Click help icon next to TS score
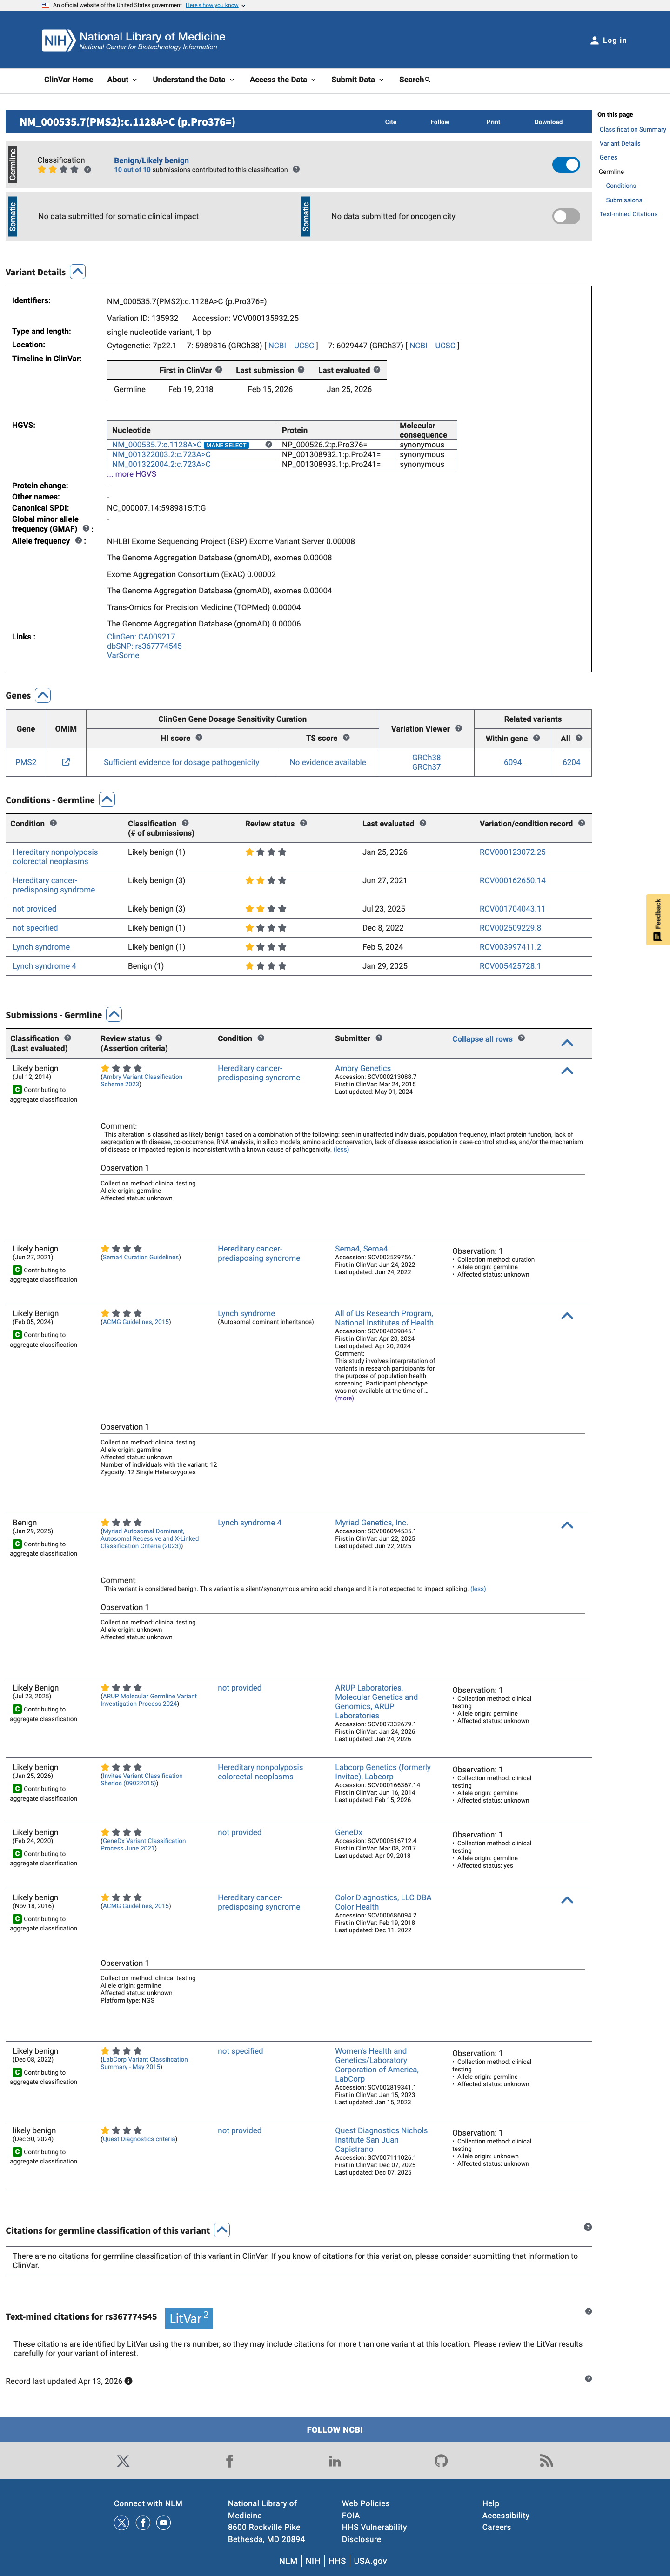The height and width of the screenshot is (2576, 670). point(346,738)
